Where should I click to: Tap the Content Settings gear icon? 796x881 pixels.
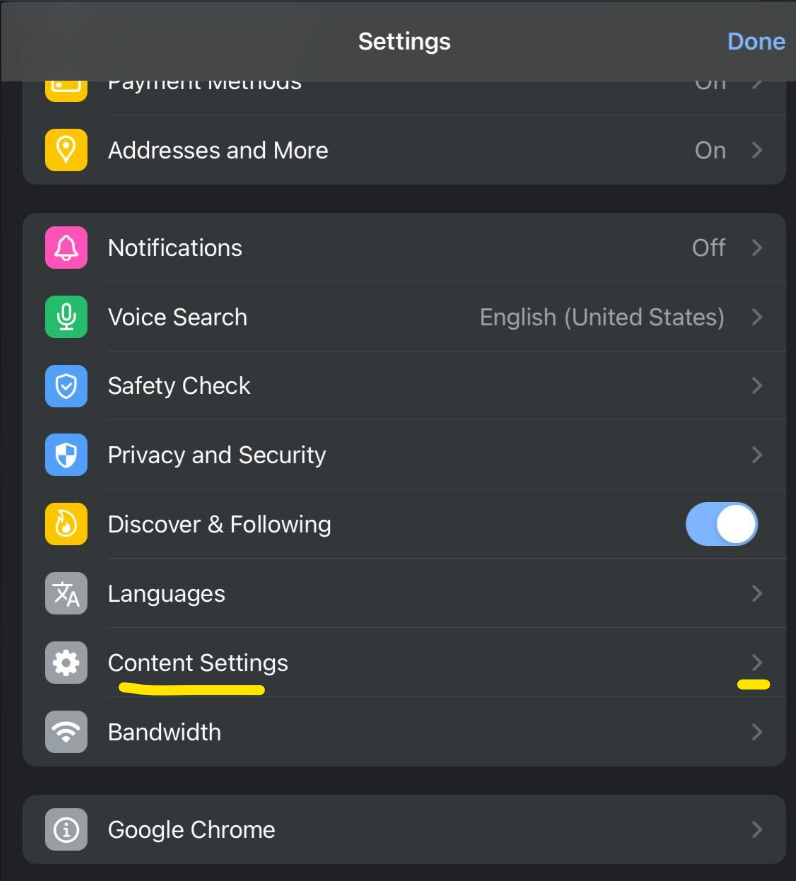tap(66, 663)
